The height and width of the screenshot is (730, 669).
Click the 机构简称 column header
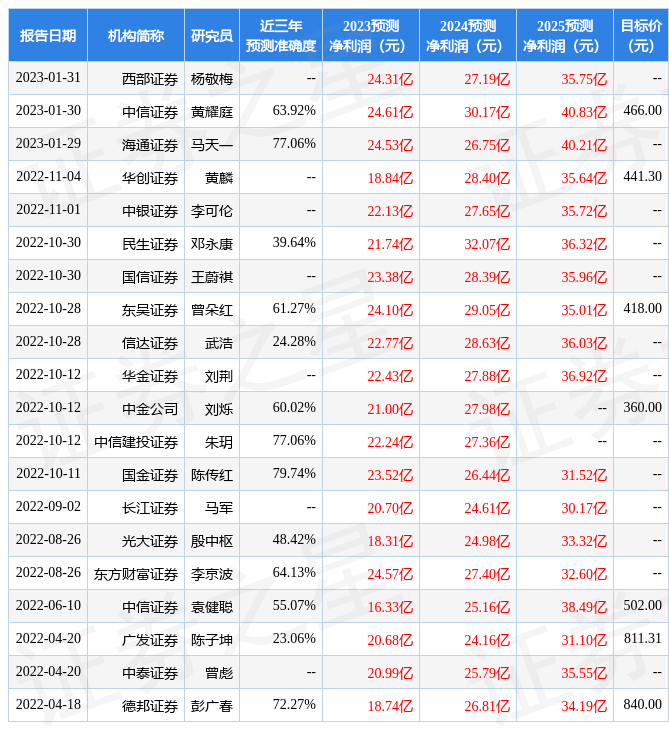pyautogui.click(x=136, y=35)
